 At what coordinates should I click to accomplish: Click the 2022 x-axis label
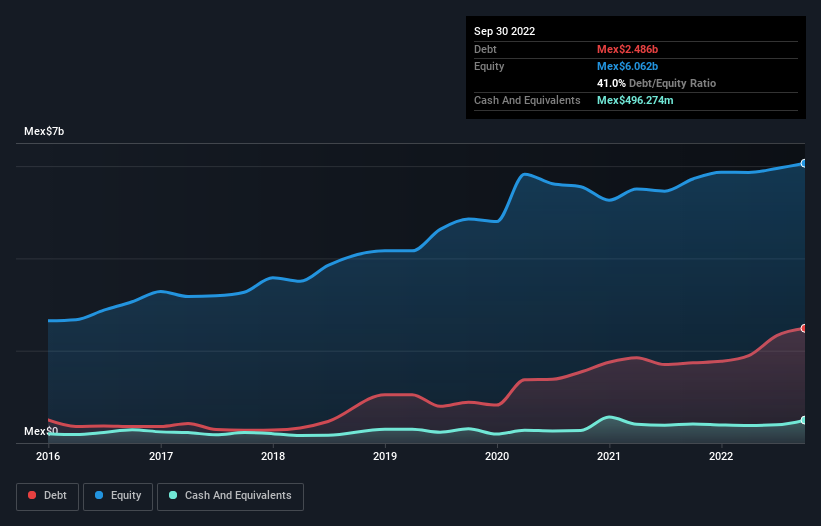click(x=721, y=456)
